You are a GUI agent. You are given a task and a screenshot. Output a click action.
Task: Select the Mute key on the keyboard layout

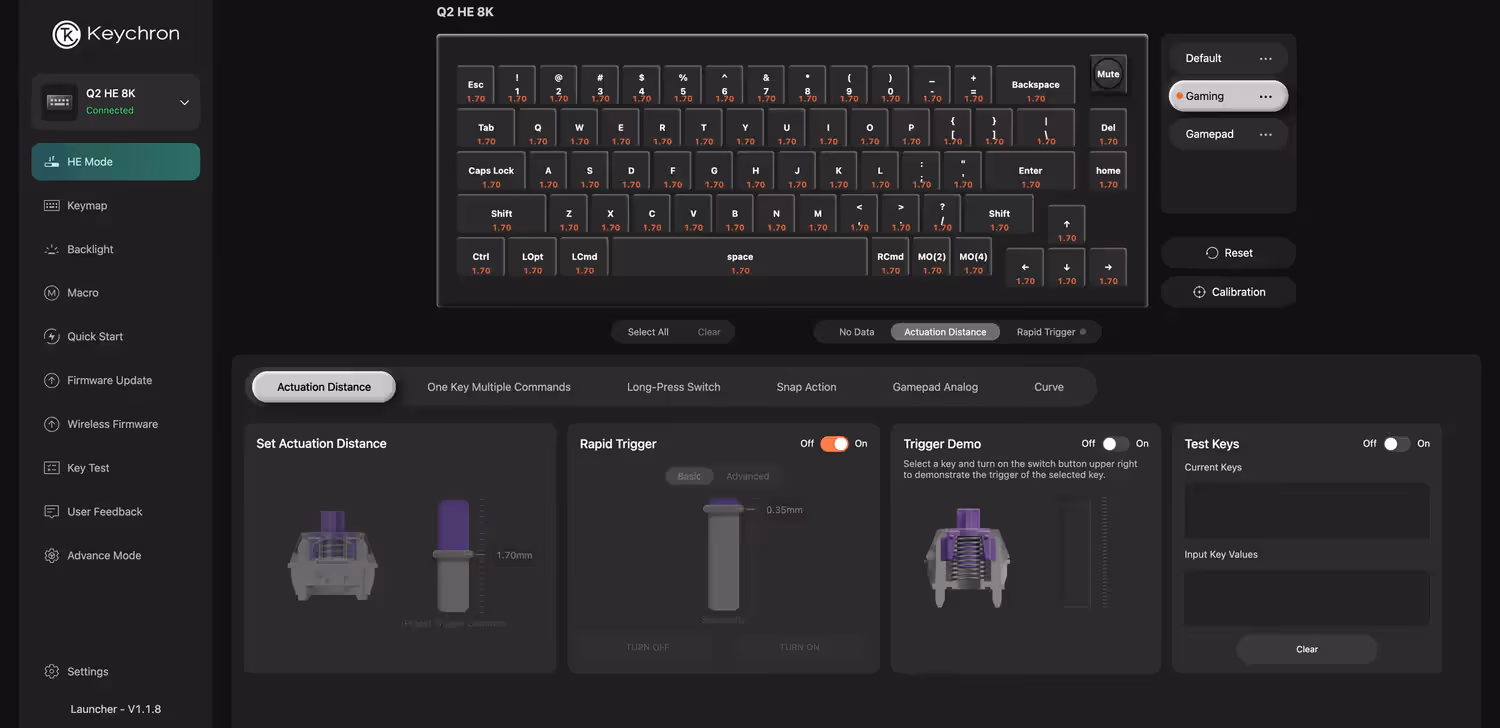tap(1107, 73)
